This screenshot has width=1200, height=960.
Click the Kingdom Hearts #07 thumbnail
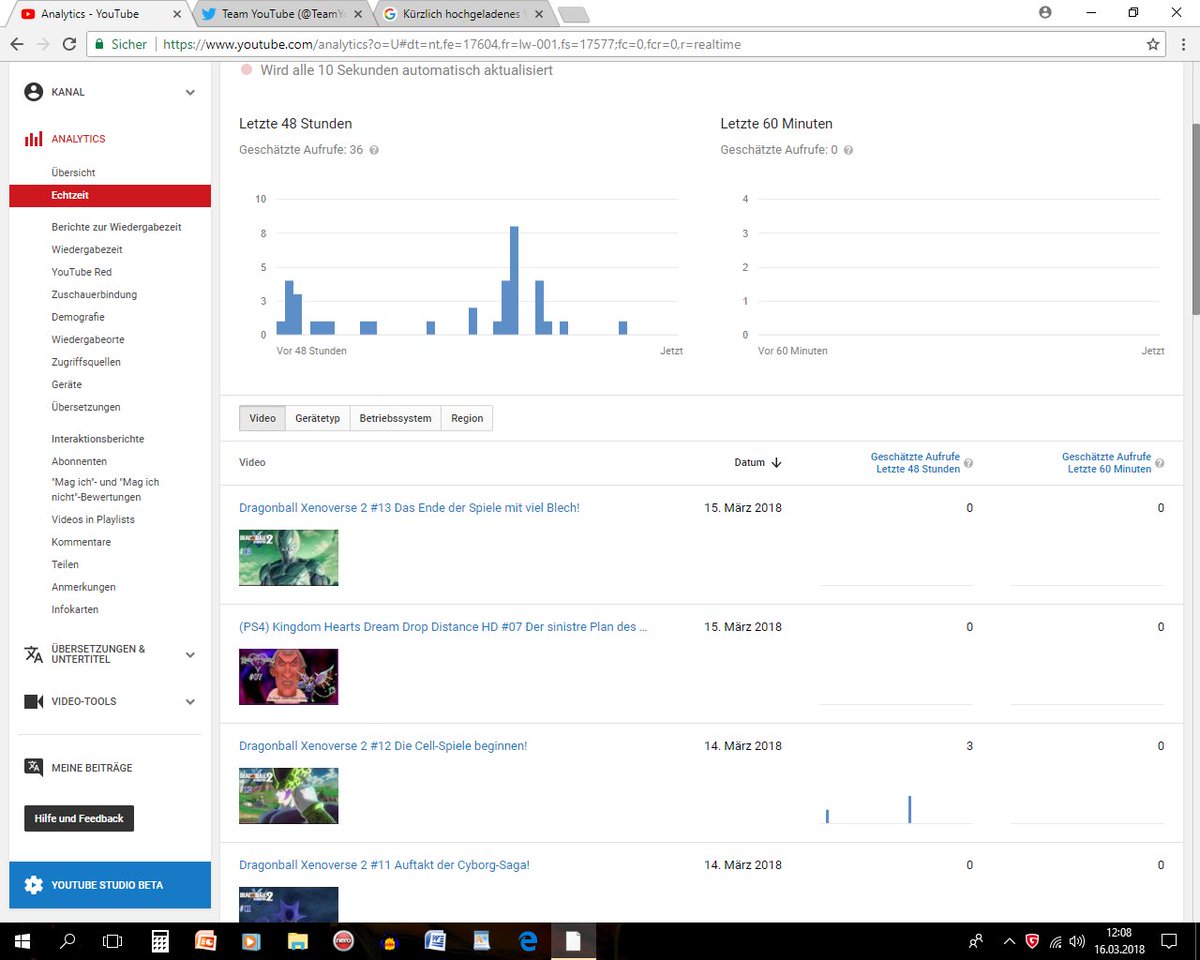pos(288,677)
